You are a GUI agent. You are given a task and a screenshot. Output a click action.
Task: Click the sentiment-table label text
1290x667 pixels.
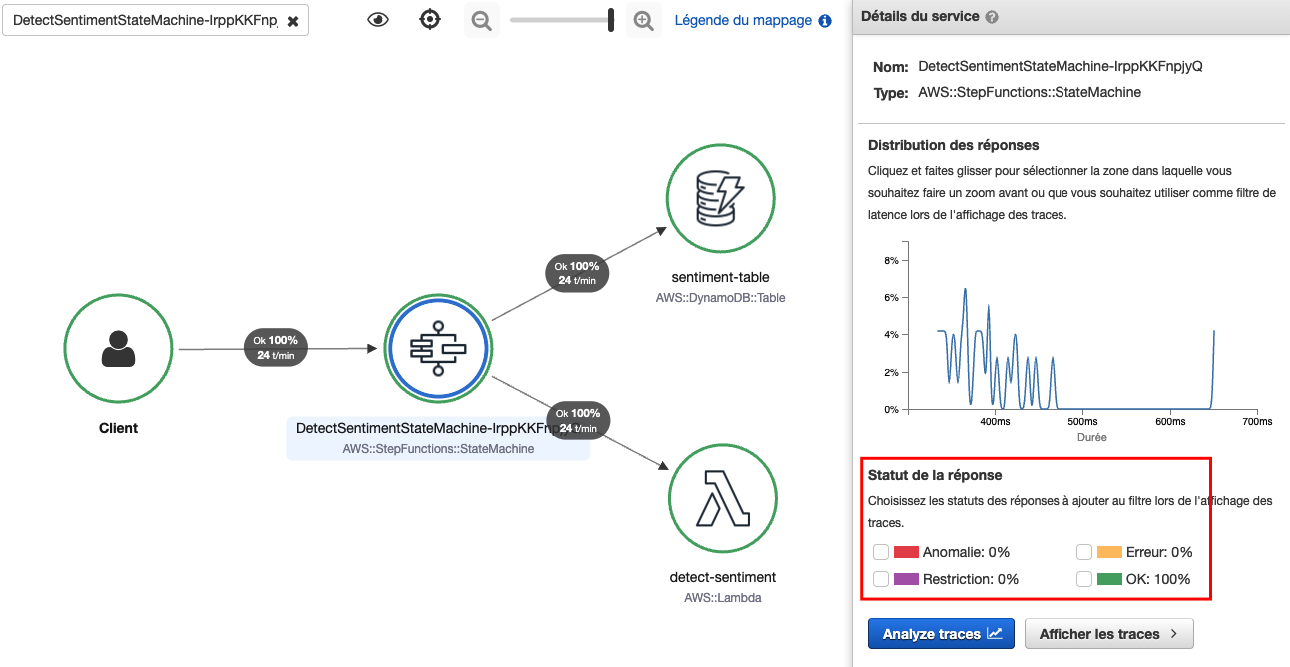[x=721, y=277]
